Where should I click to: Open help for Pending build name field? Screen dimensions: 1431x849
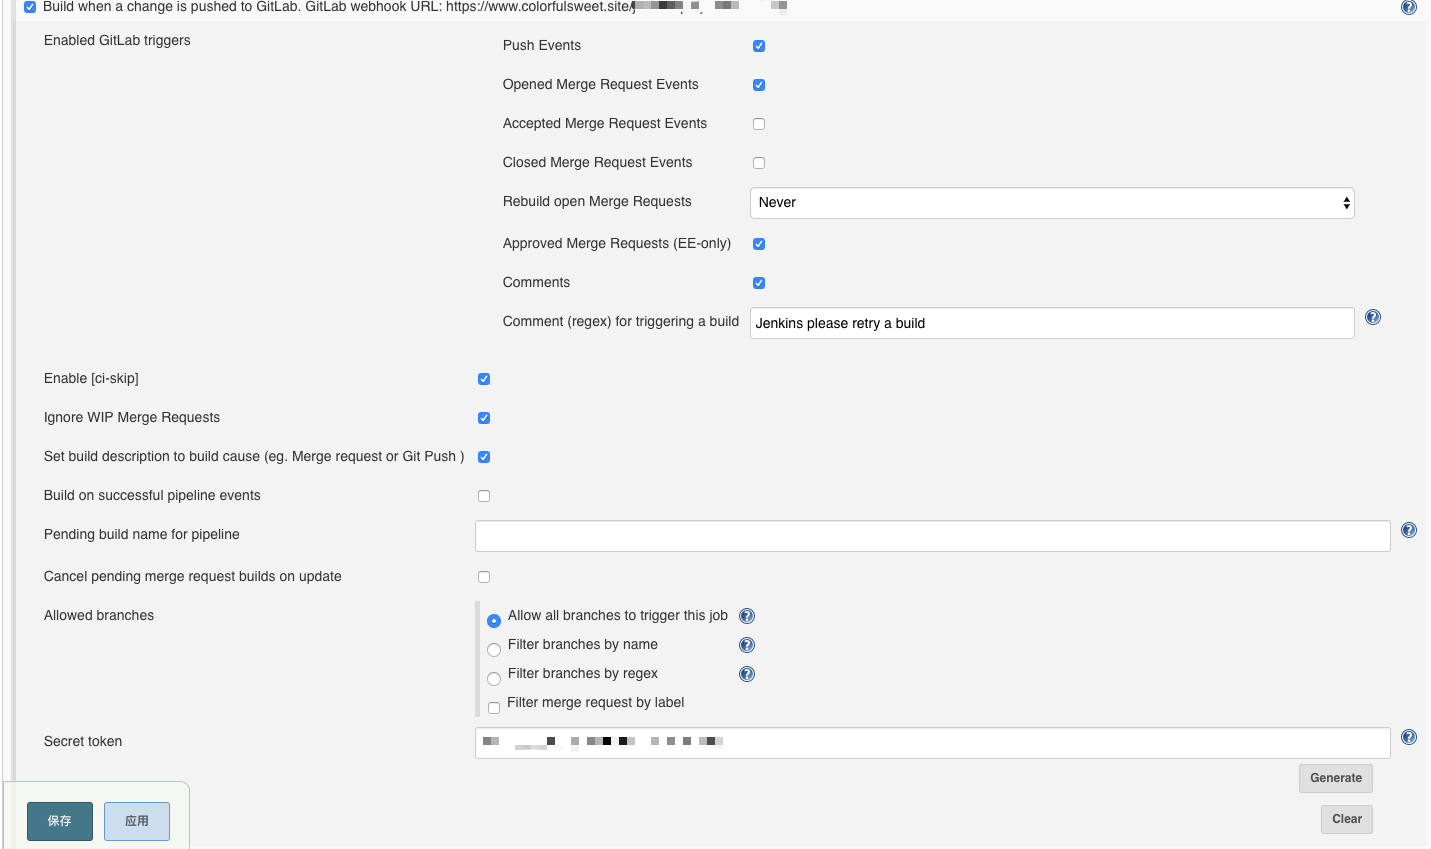[1408, 530]
